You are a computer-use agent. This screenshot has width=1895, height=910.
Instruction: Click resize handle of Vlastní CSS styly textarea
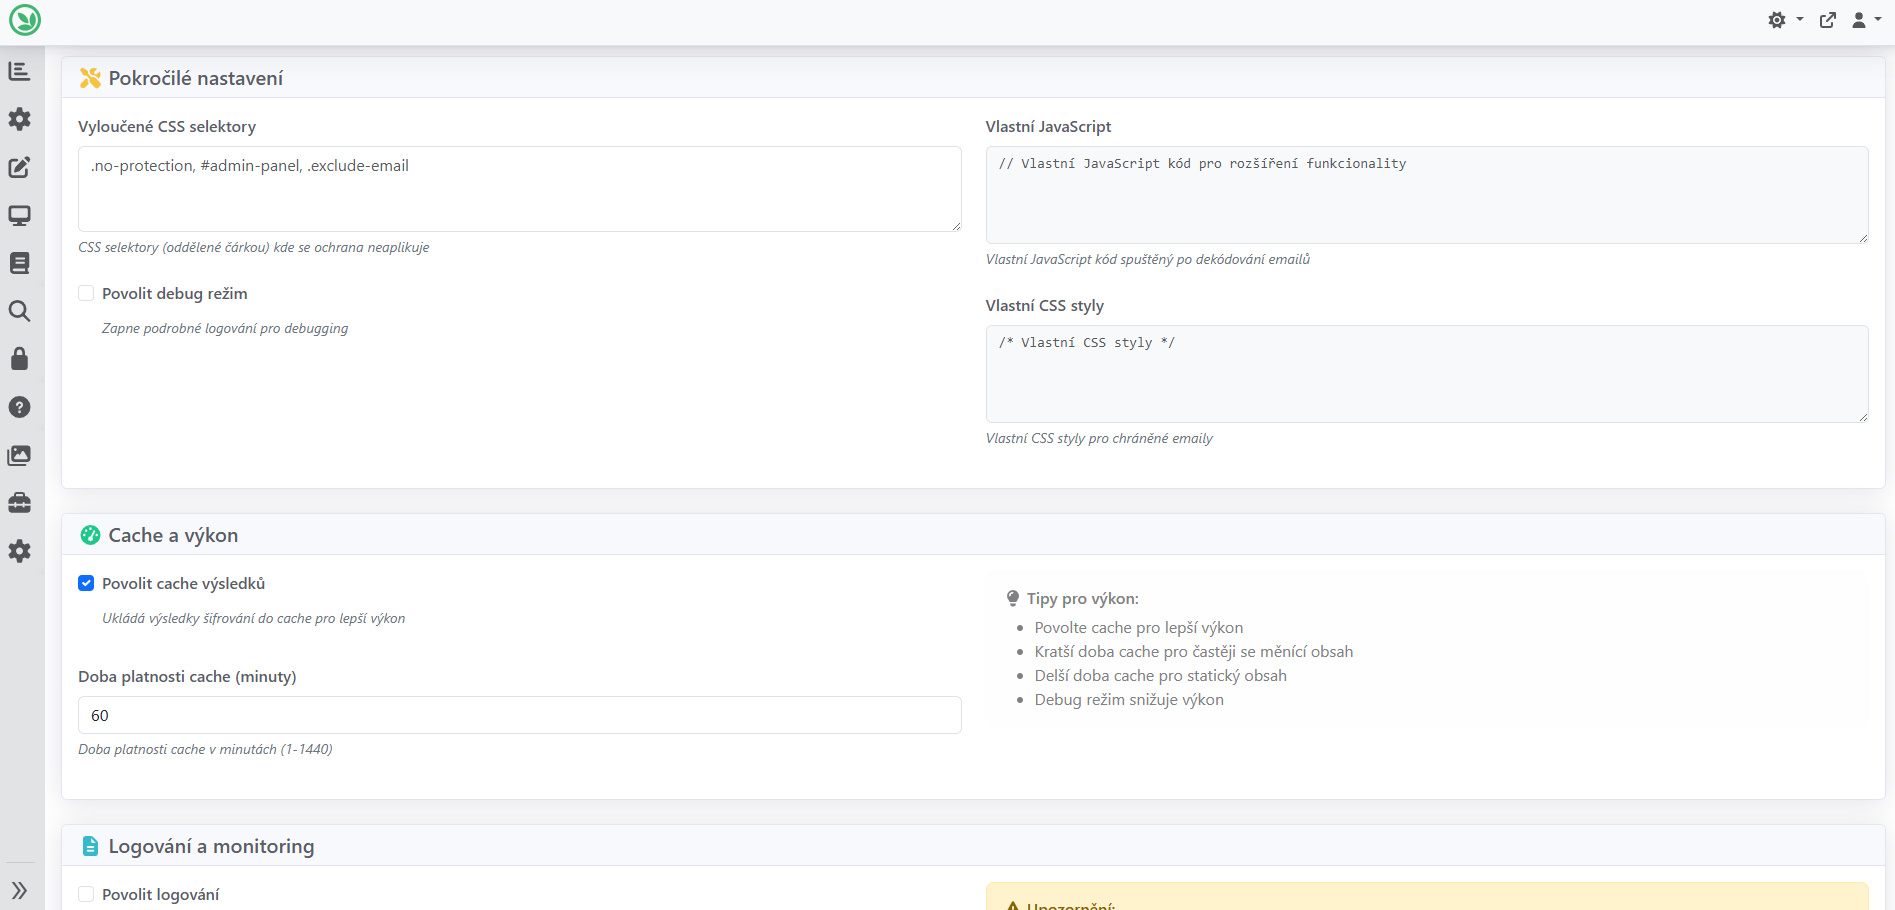[1863, 417]
